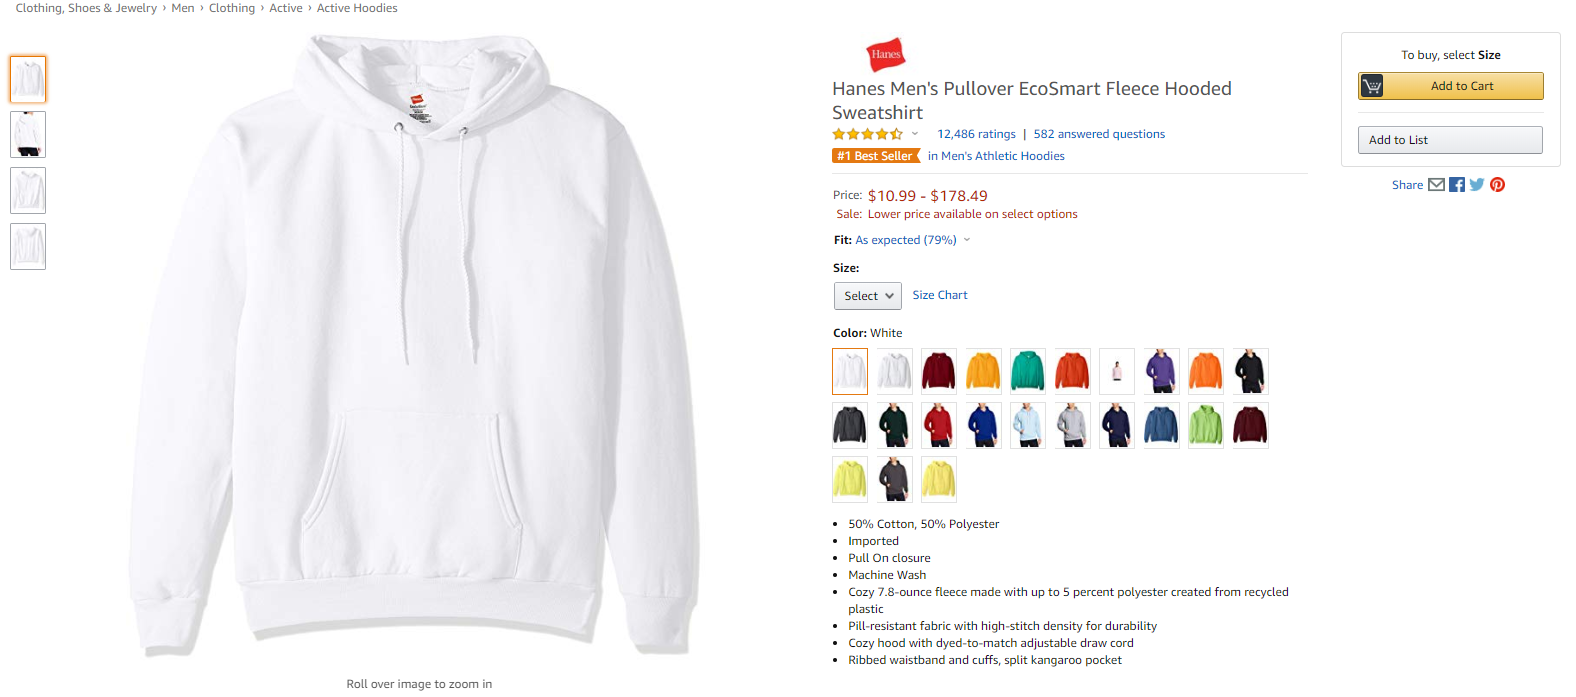
Task: Show the second product thumbnail with model
Action: pos(28,135)
